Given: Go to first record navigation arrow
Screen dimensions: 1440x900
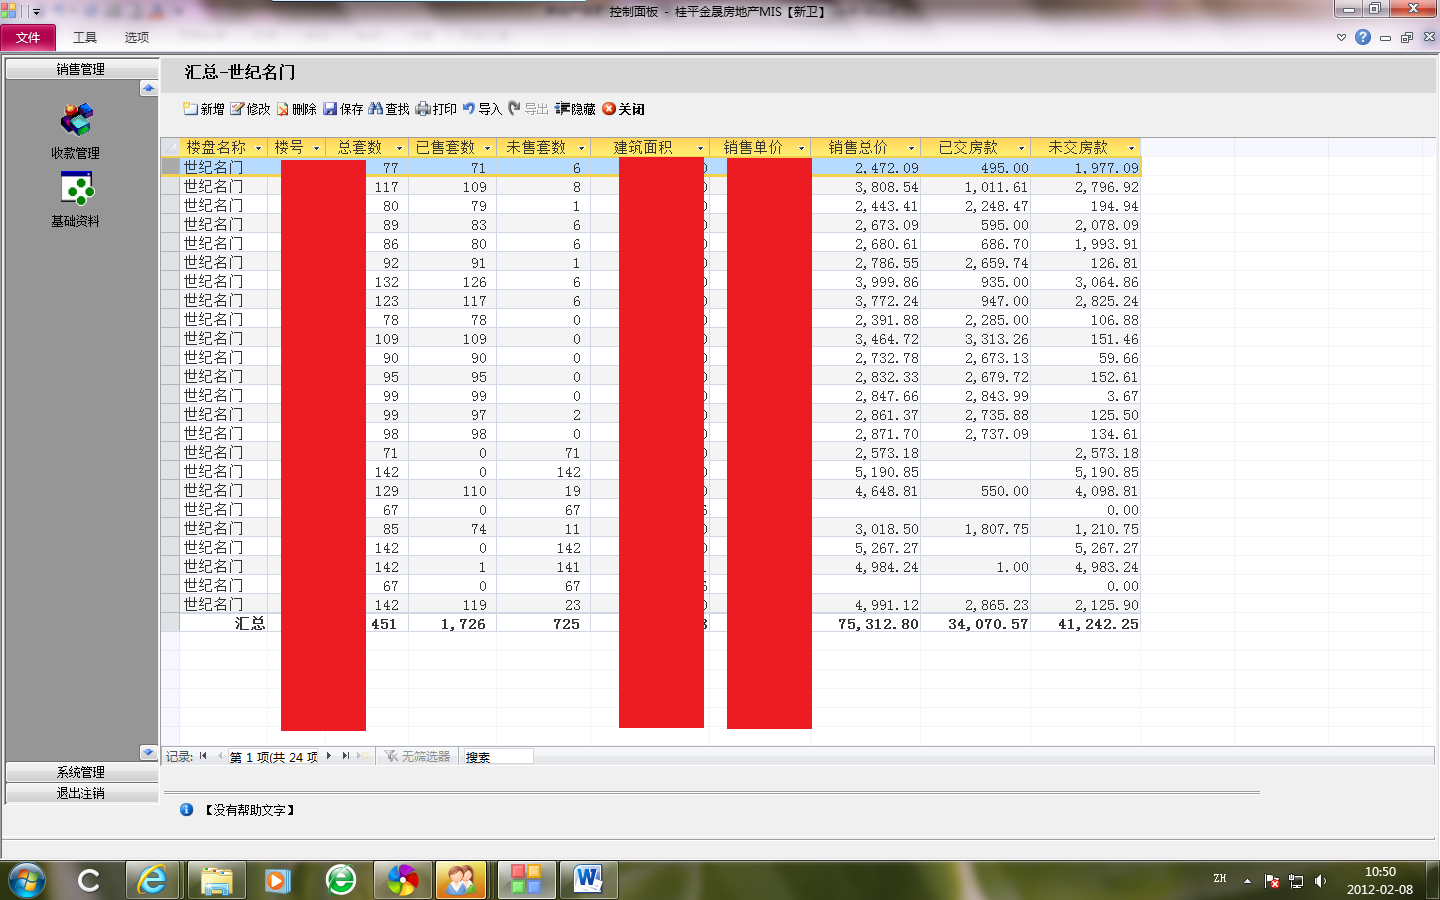Looking at the screenshot, I should coord(203,756).
